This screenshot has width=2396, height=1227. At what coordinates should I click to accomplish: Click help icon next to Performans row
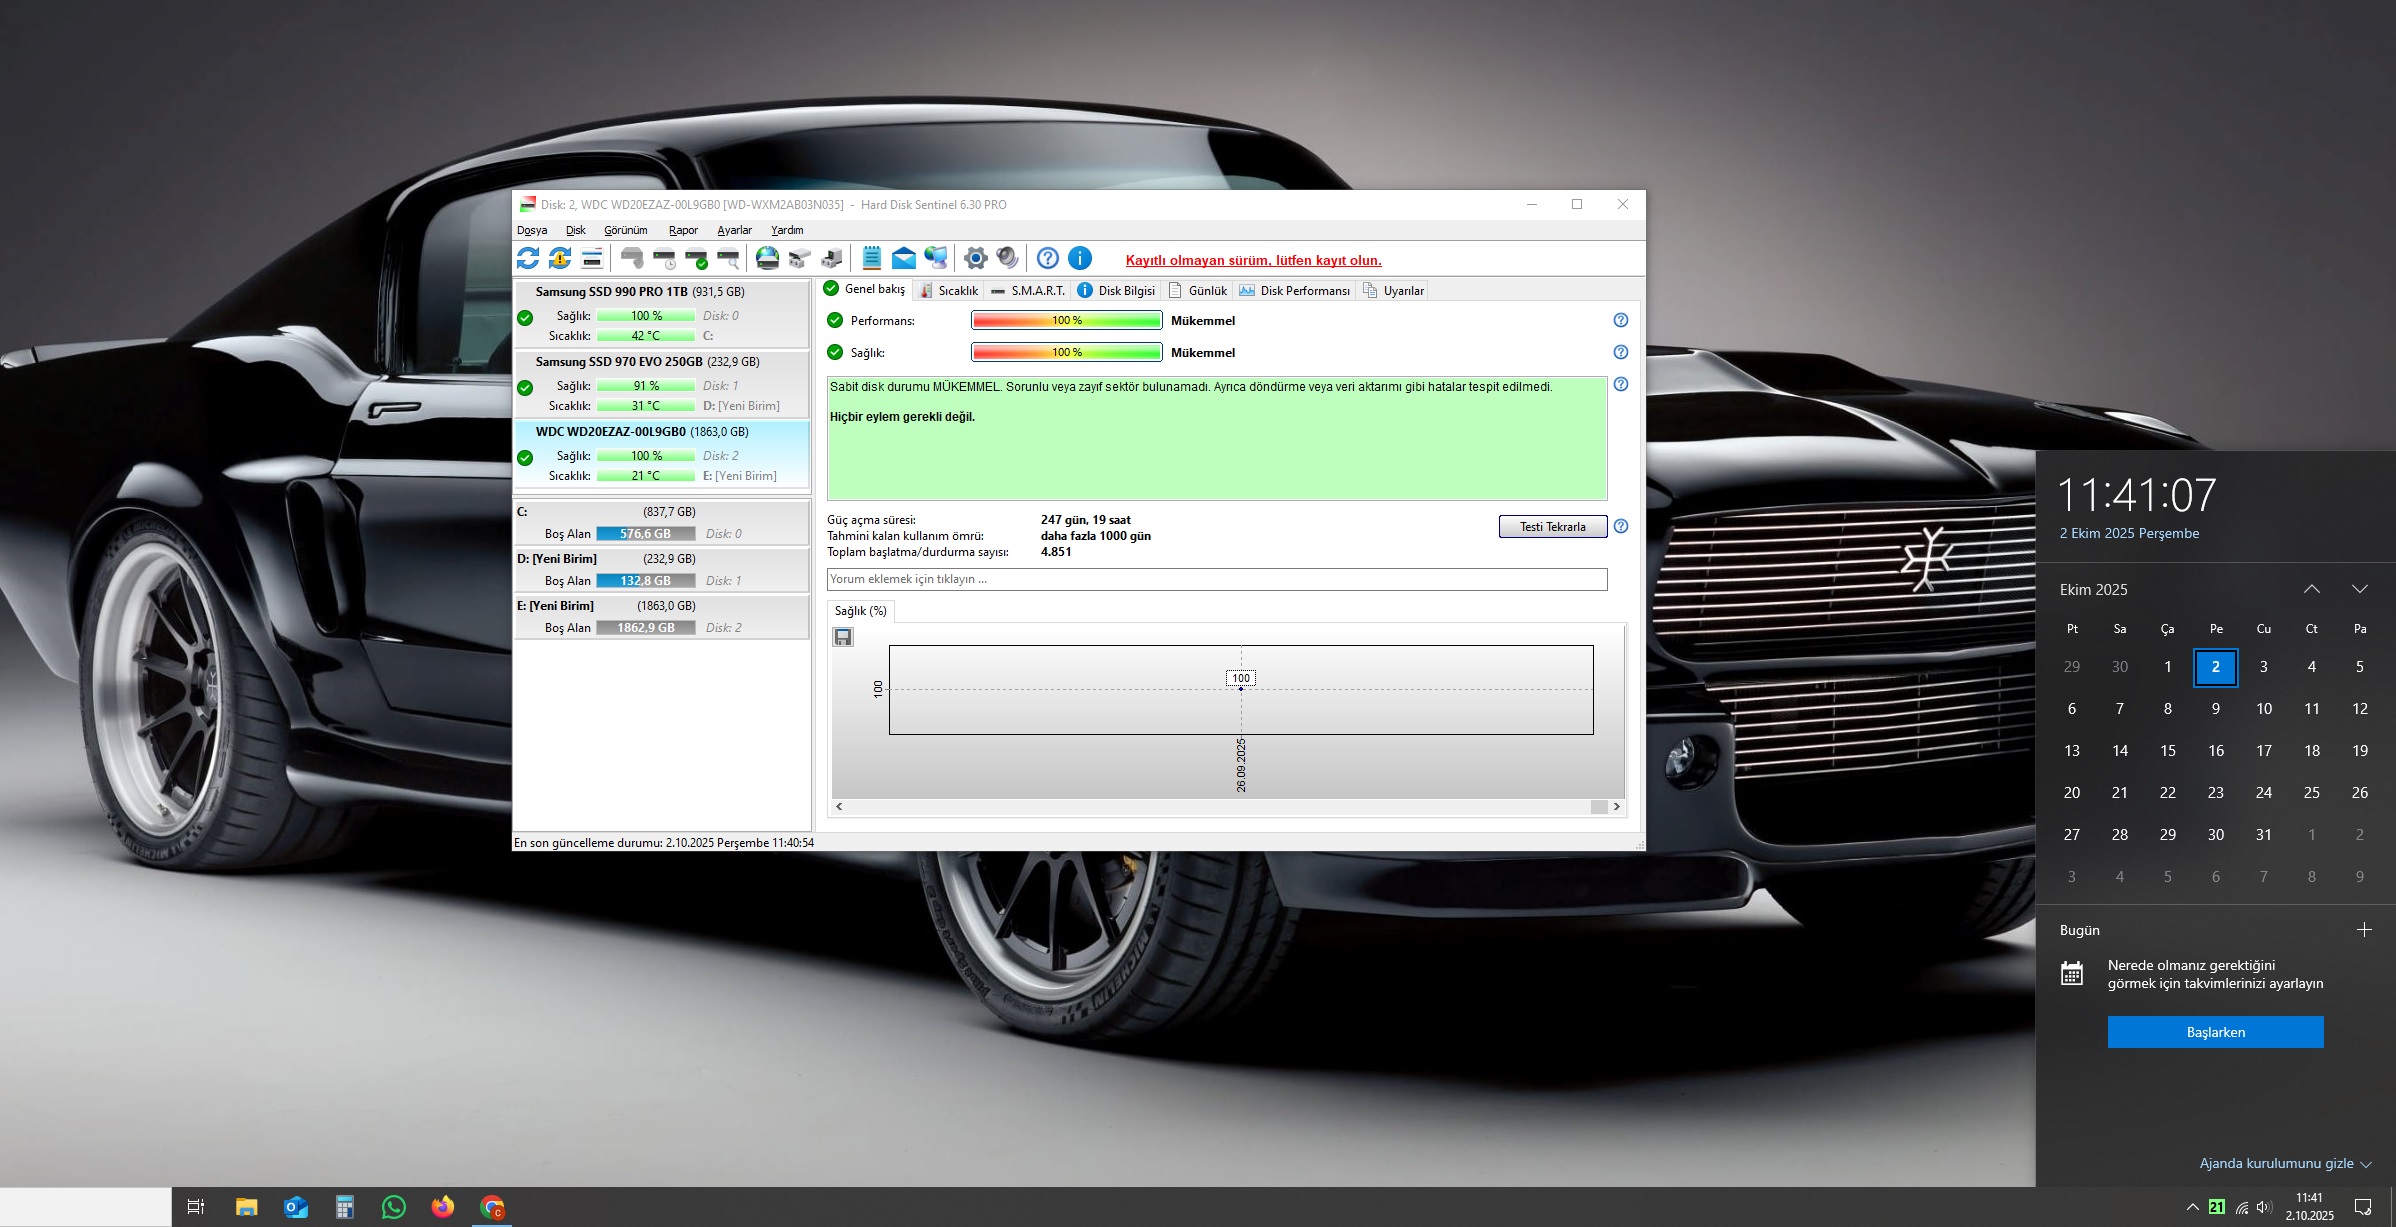point(1621,320)
